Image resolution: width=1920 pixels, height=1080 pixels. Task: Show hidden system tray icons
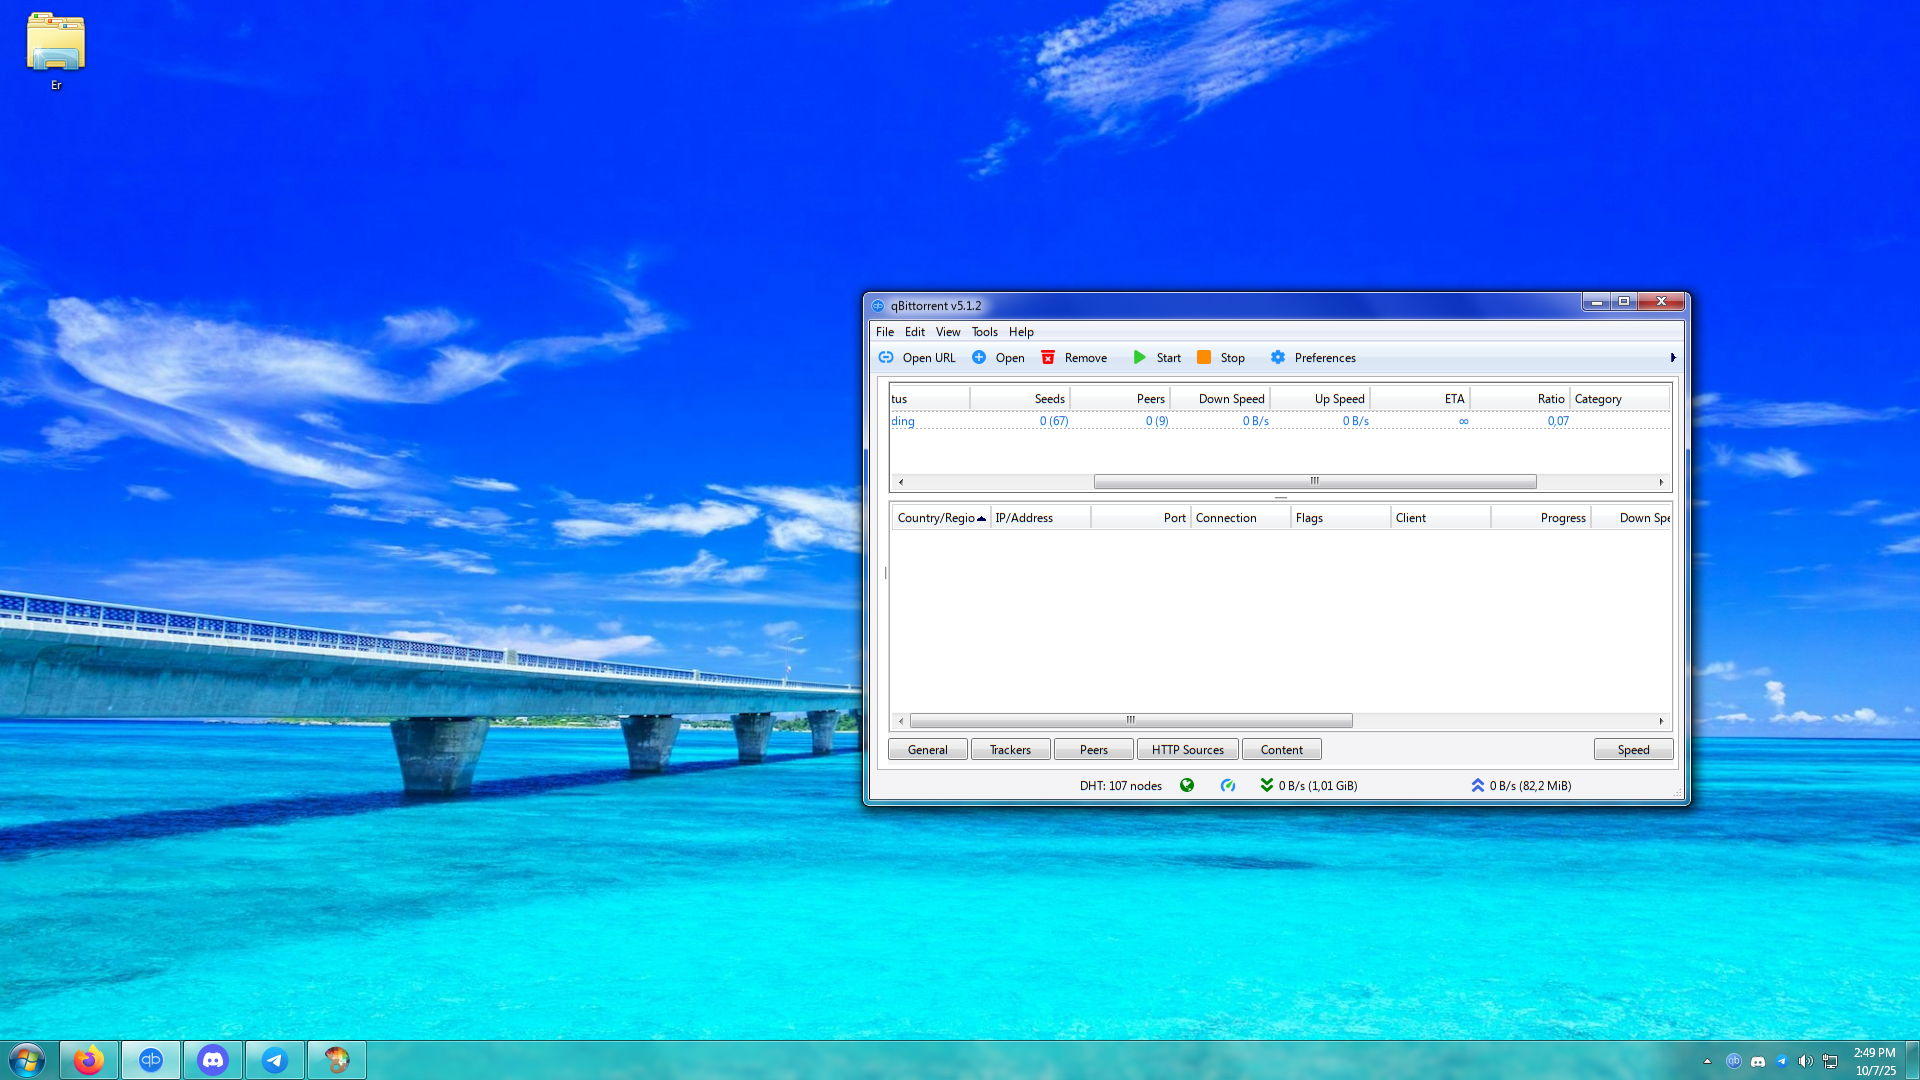pyautogui.click(x=1707, y=1061)
